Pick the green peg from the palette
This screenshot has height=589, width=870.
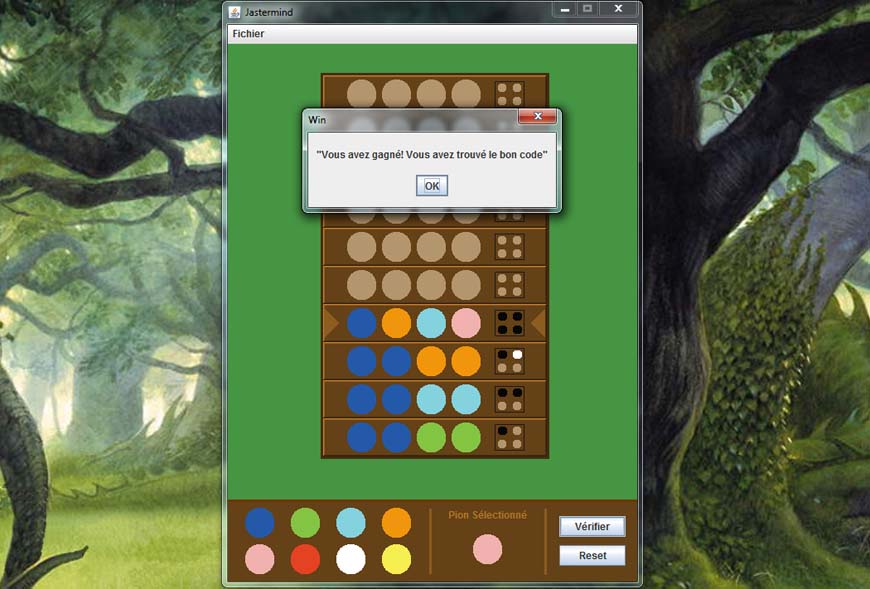(305, 523)
